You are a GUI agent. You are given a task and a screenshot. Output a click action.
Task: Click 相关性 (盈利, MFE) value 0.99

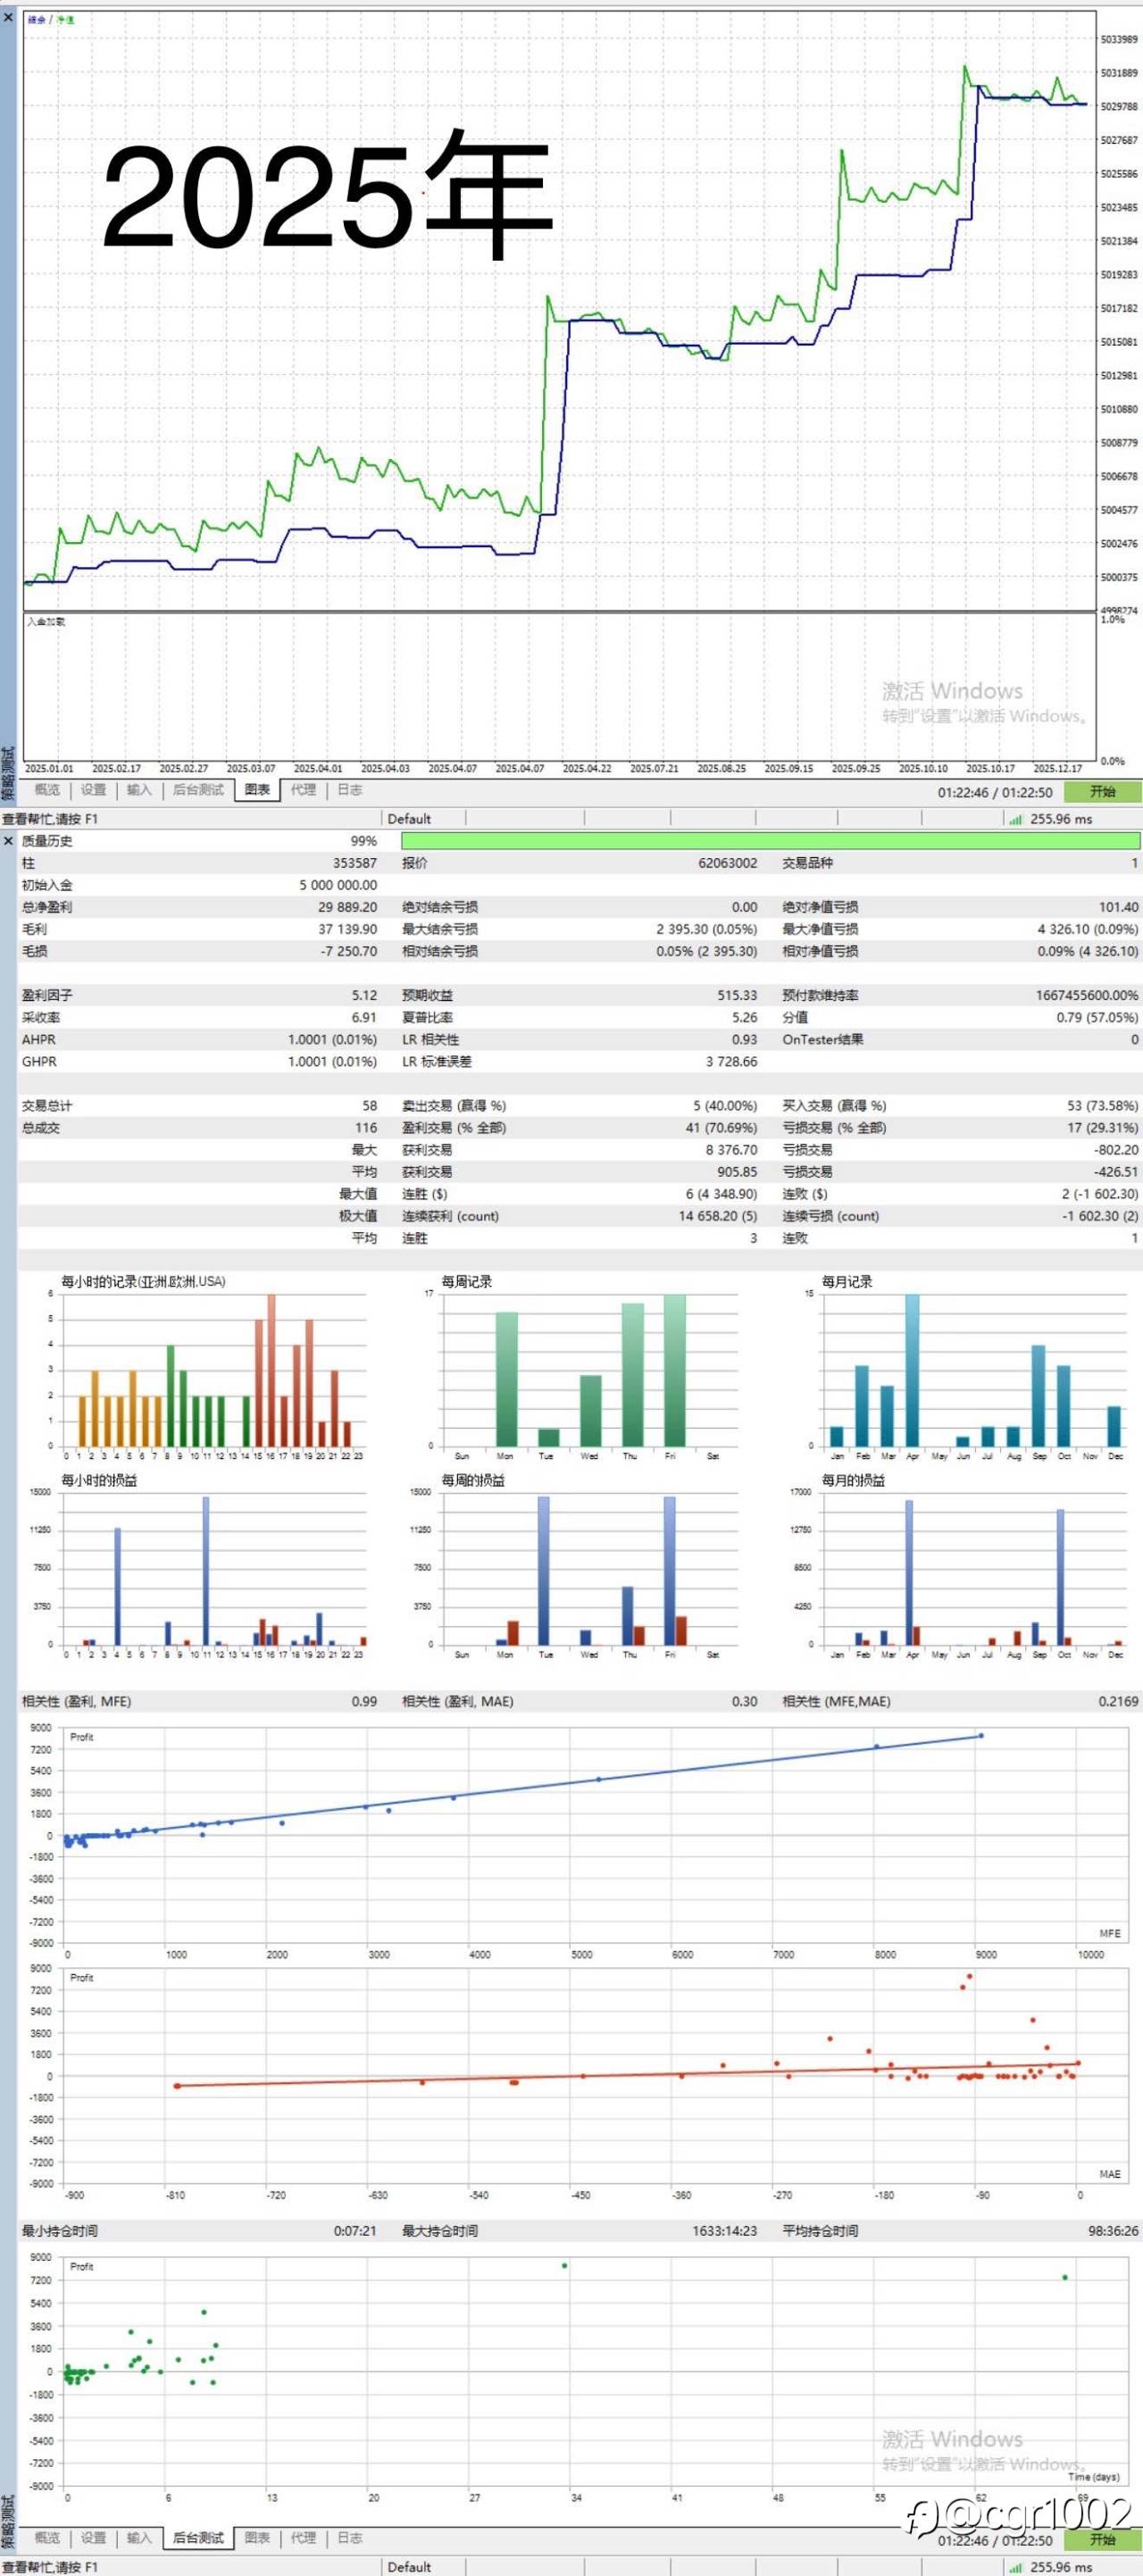pyautogui.click(x=364, y=1701)
